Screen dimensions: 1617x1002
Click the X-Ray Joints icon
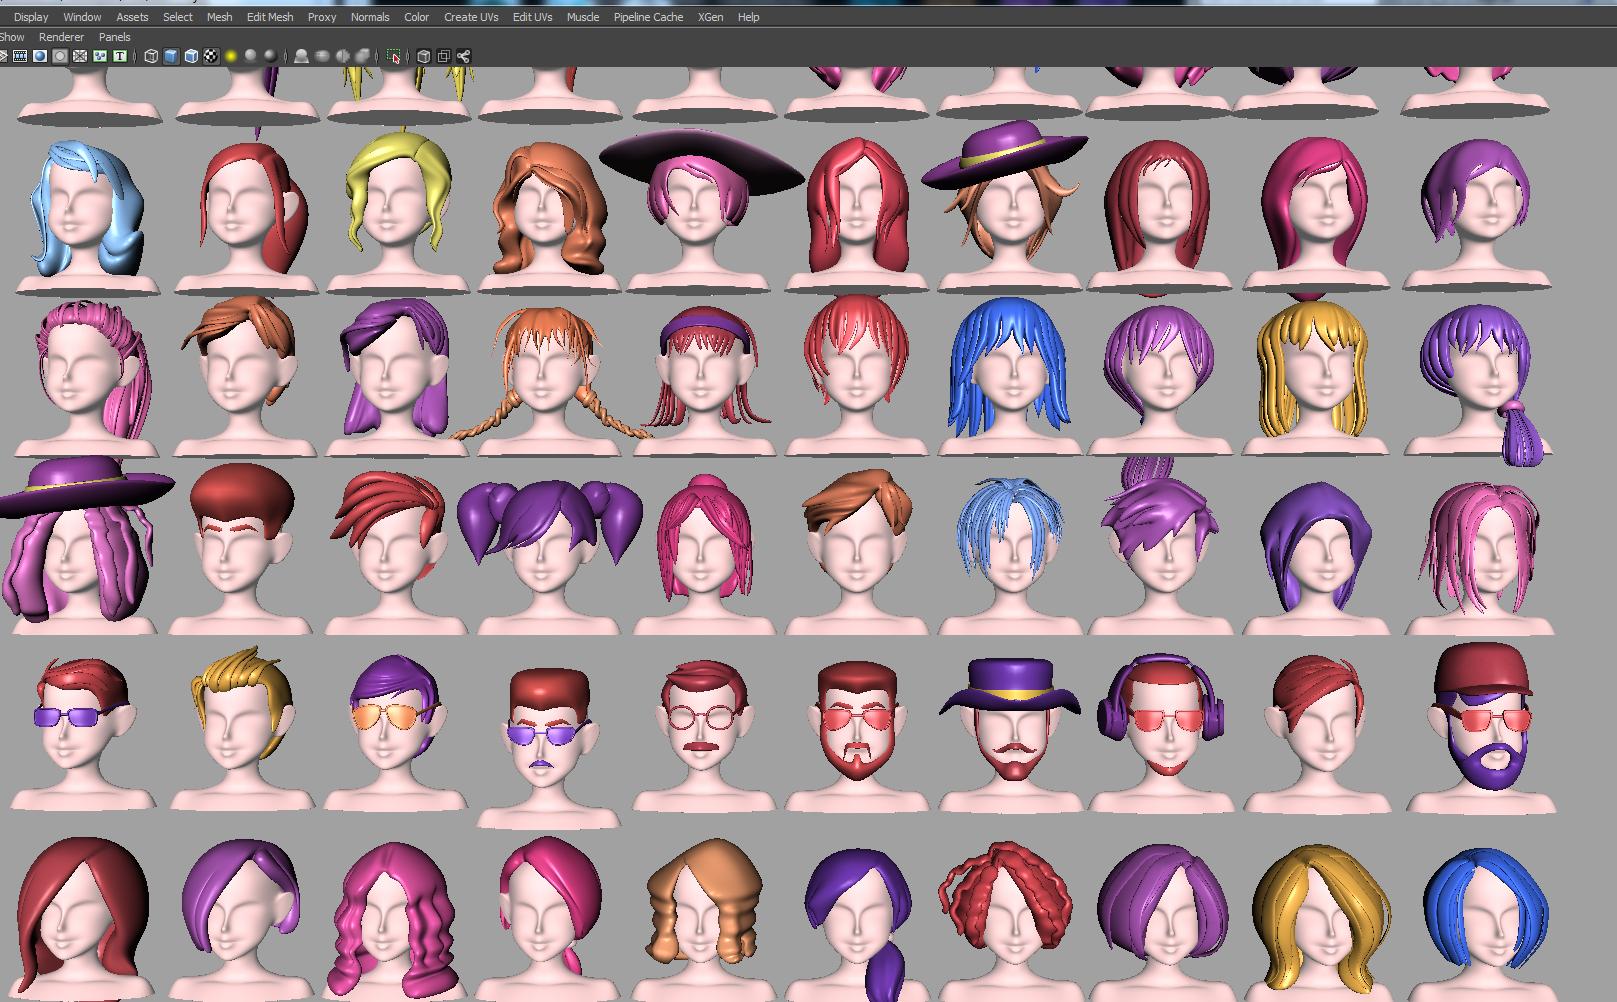click(464, 56)
